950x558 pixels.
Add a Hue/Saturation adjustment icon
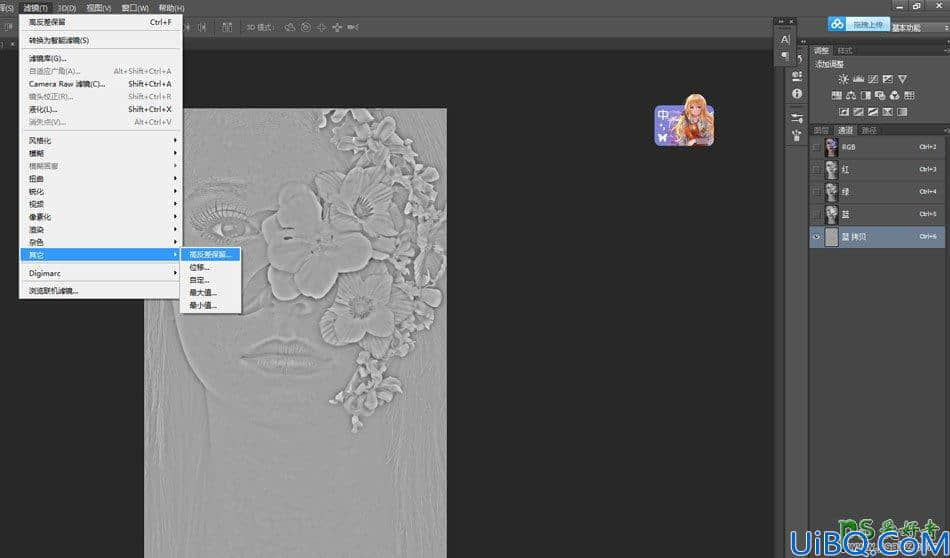pyautogui.click(x=837, y=96)
